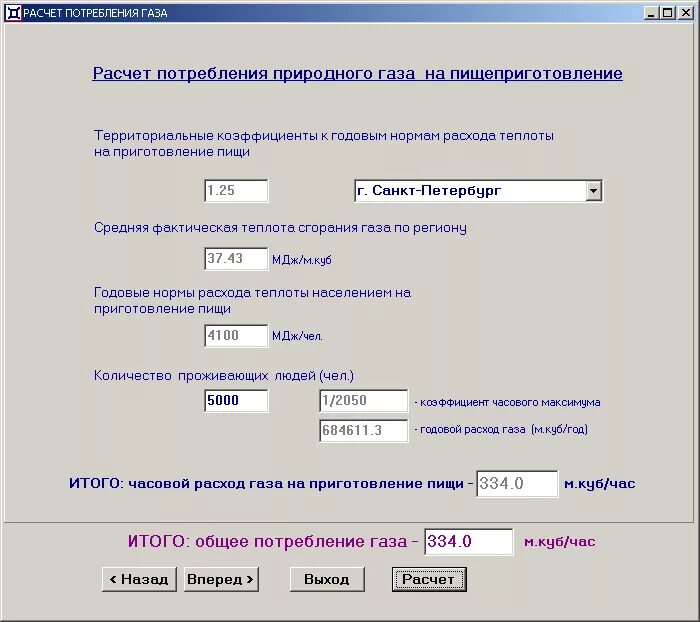Click the МДж/м.куб unit label

pyautogui.click(x=302, y=260)
